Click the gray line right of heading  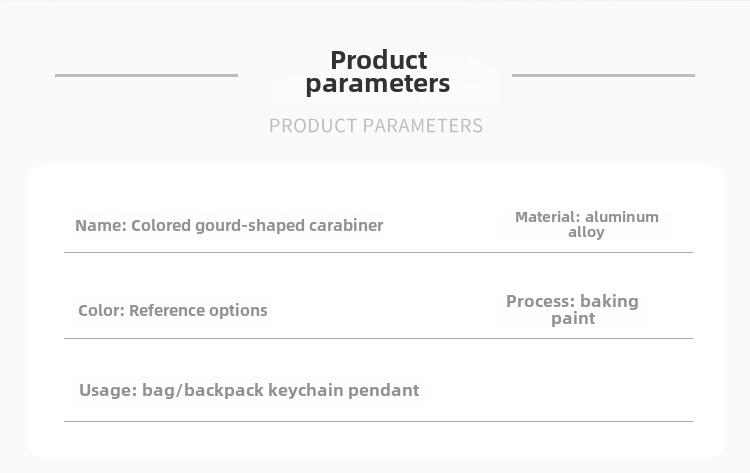[603, 75]
